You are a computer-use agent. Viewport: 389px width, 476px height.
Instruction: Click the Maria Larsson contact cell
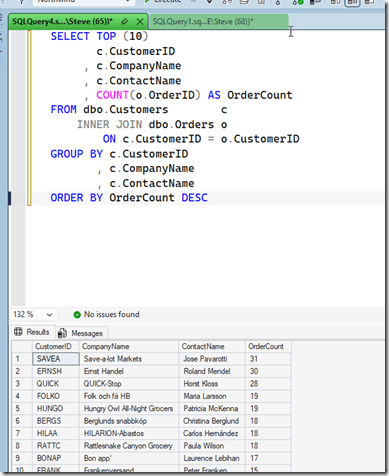212,396
